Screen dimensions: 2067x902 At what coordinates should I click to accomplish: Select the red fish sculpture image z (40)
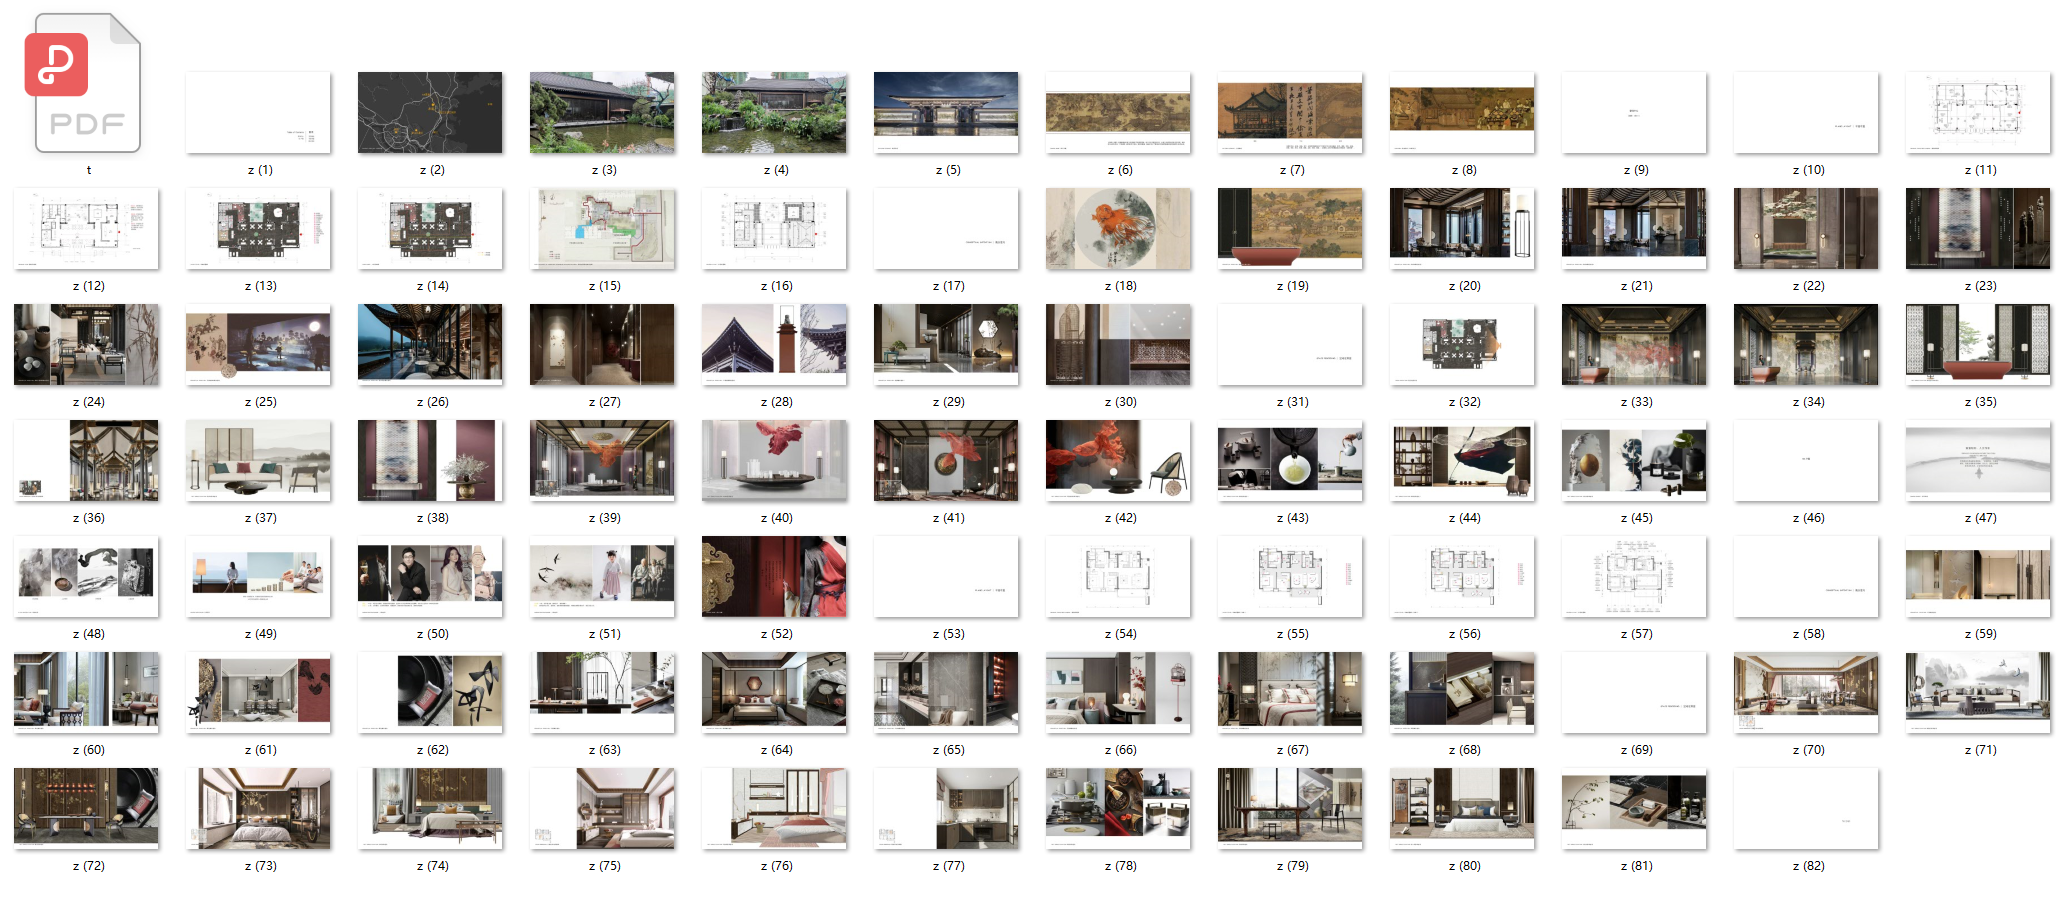tap(774, 460)
